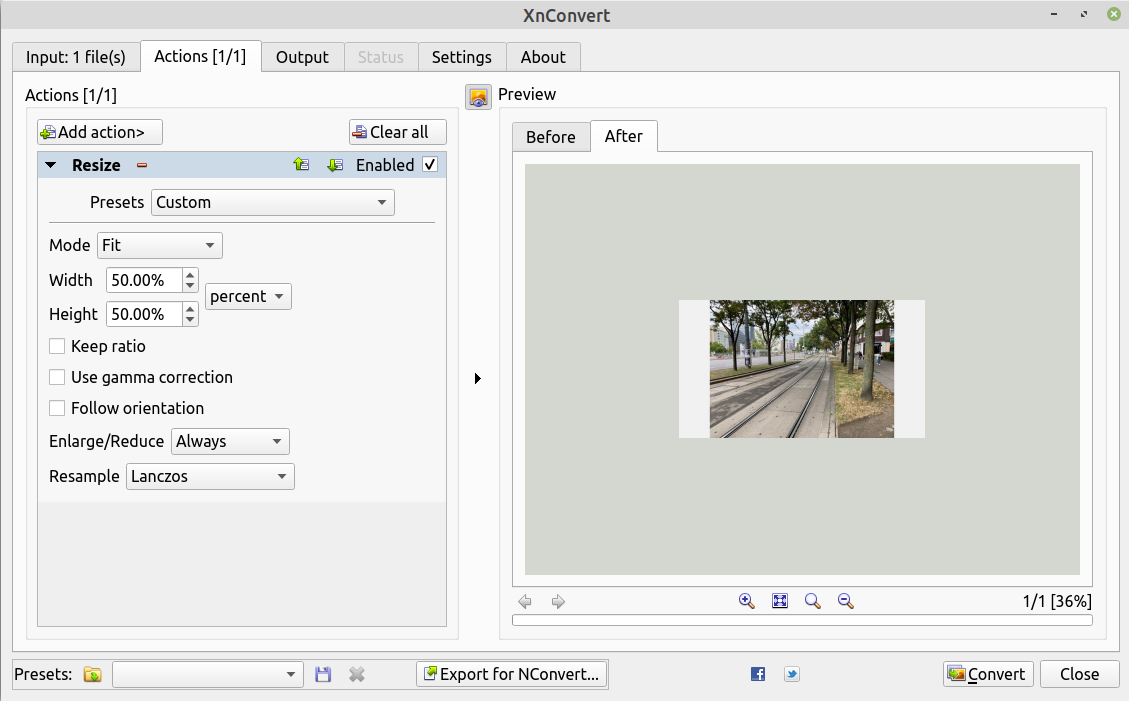This screenshot has width=1129, height=701.
Task: Switch to the Output tab
Action: tap(302, 57)
